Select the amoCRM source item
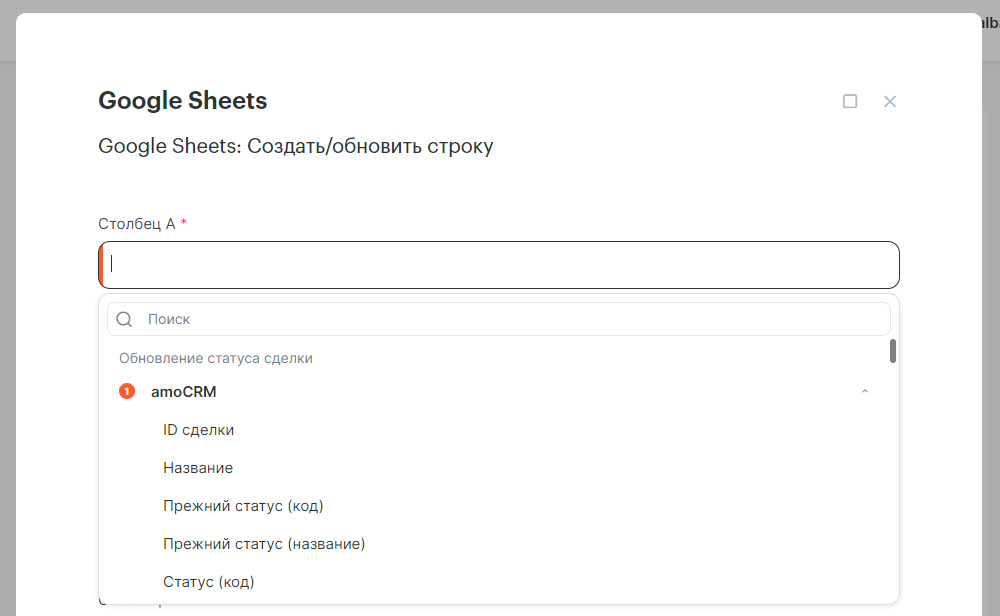The width and height of the screenshot is (1000, 616). pos(184,392)
